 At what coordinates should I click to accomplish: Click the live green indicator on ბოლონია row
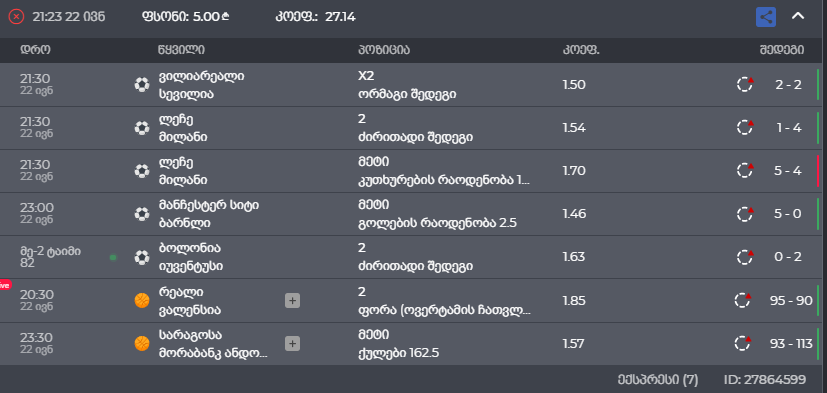(113, 257)
